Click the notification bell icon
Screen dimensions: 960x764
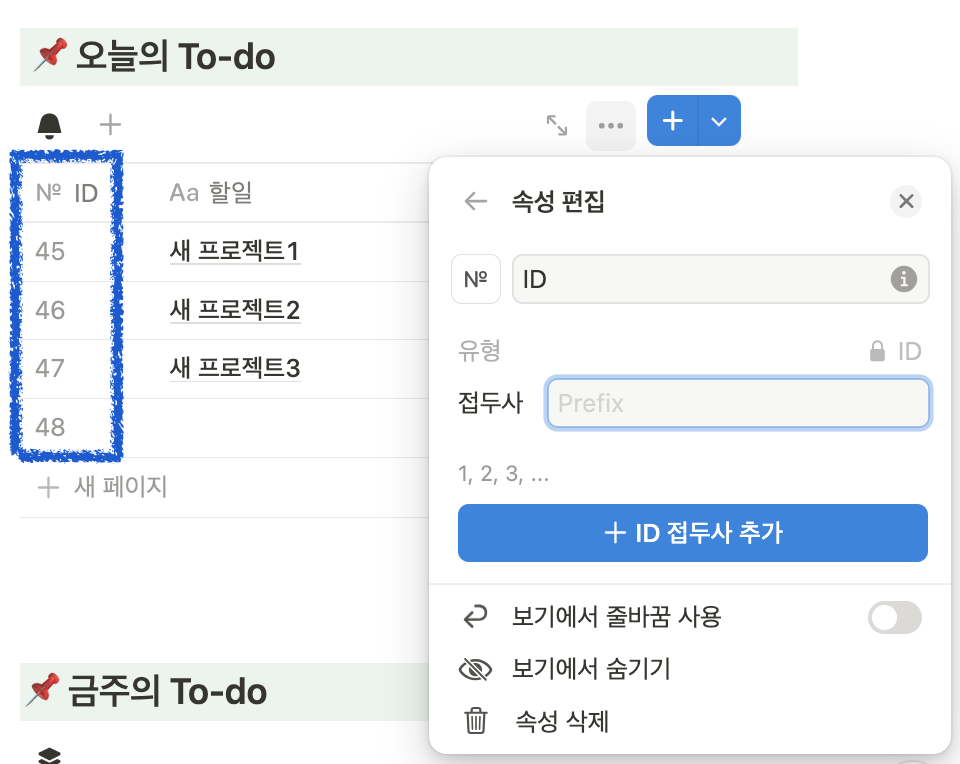[x=50, y=124]
